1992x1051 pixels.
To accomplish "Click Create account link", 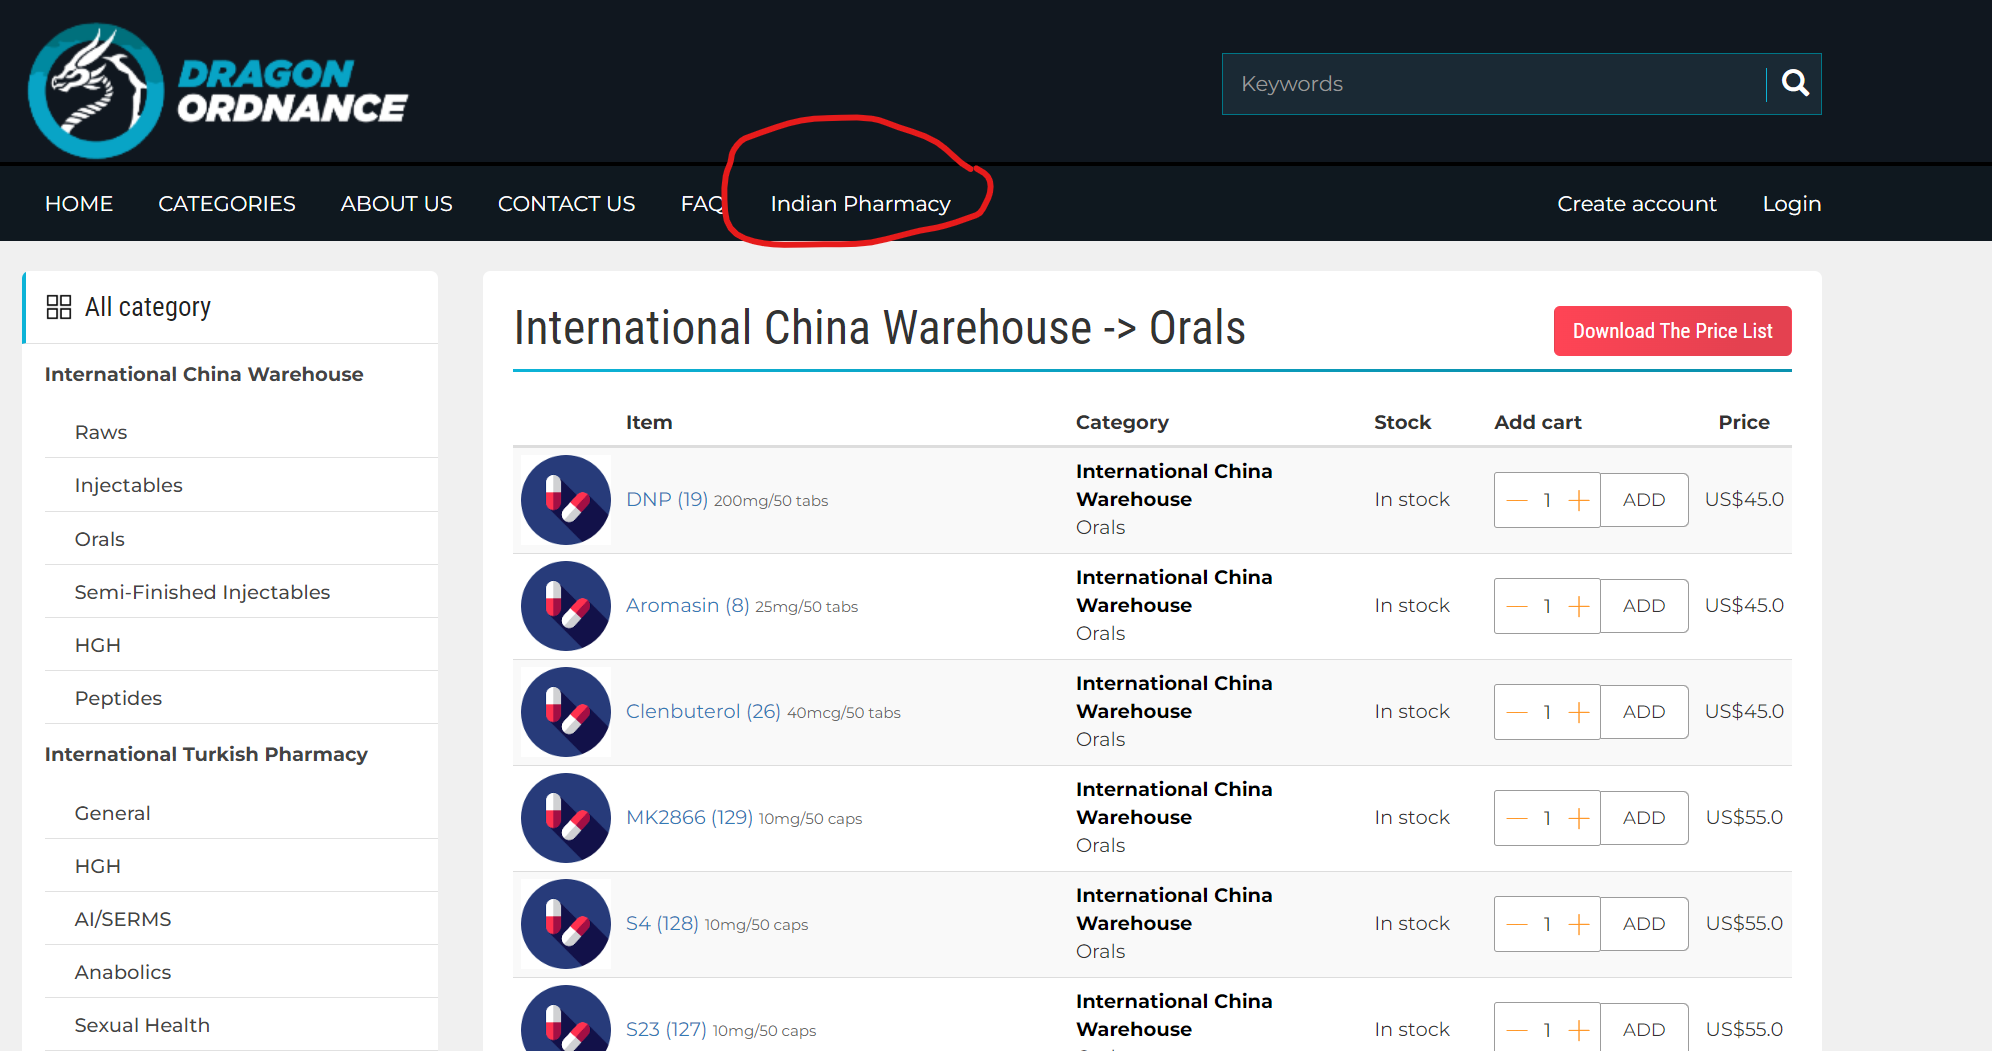I will 1637,204.
